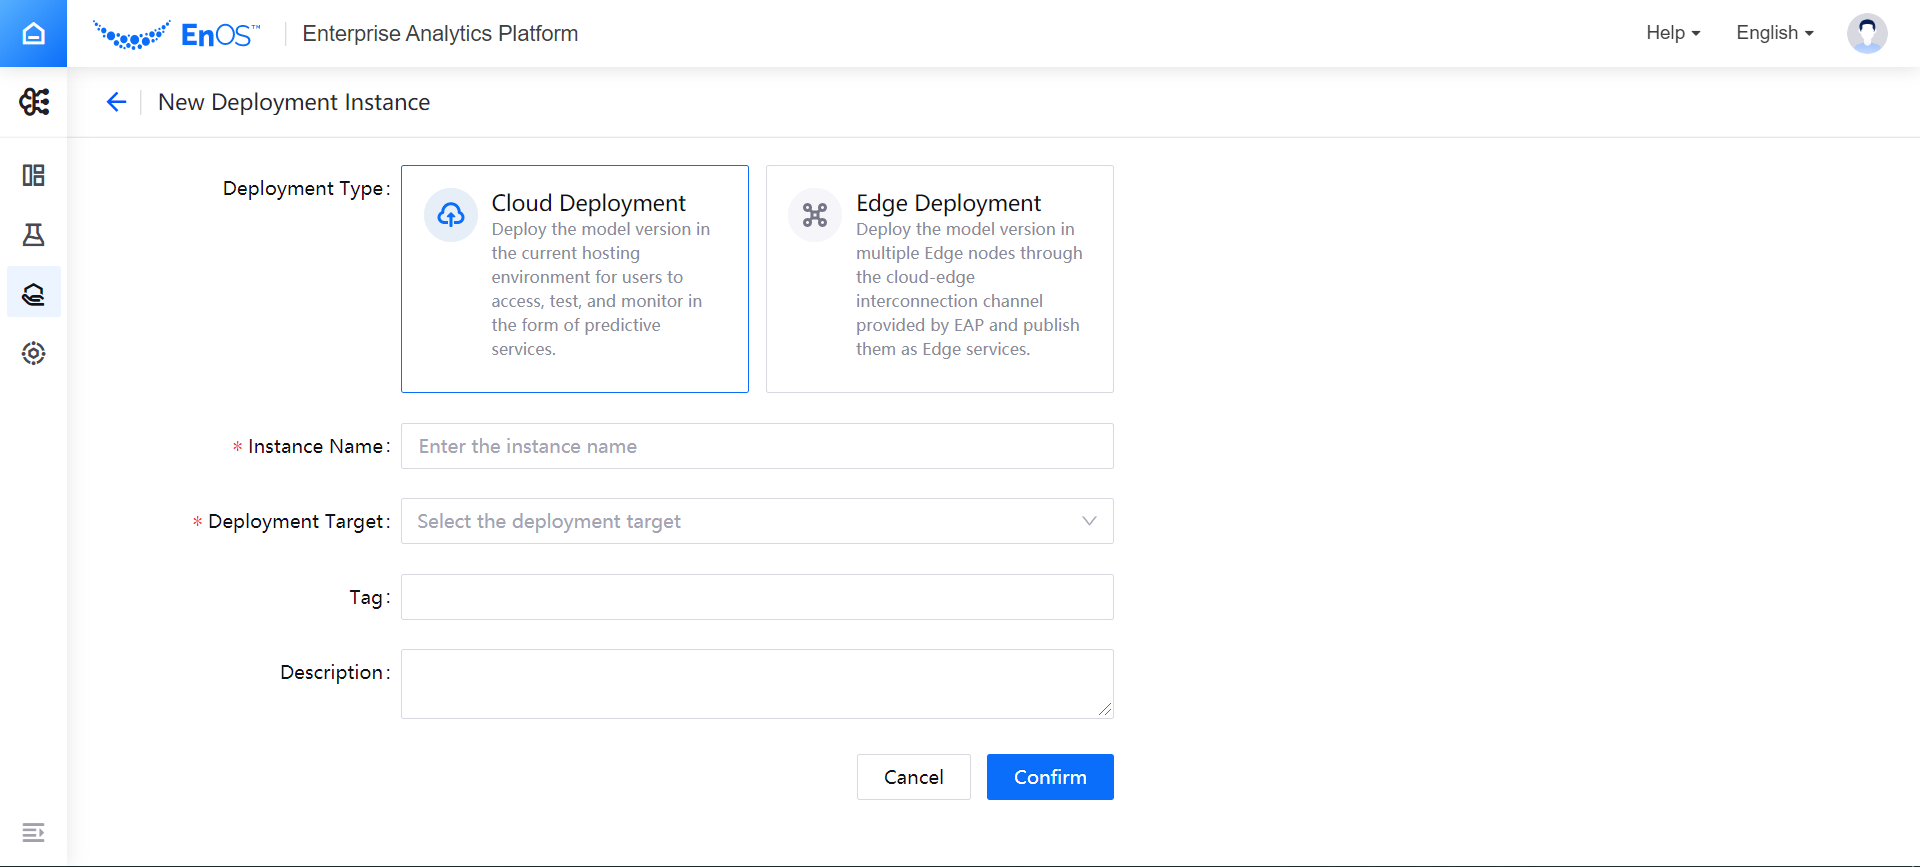Screen dimensions: 1920x867
Task: Click the home icon in top-left corner
Action: point(33,33)
